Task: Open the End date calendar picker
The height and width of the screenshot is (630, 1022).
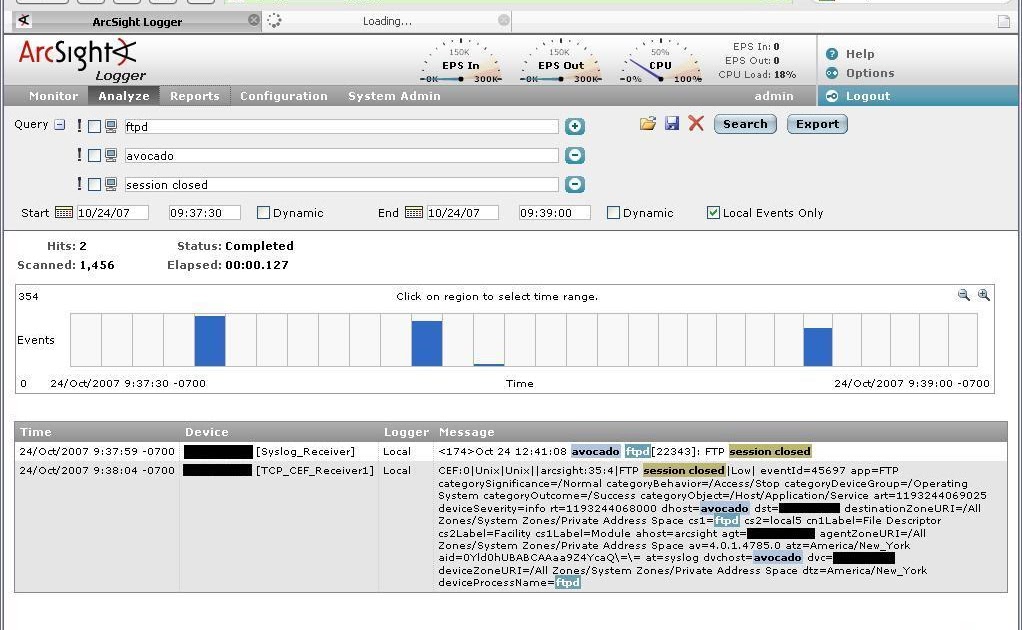Action: point(414,212)
